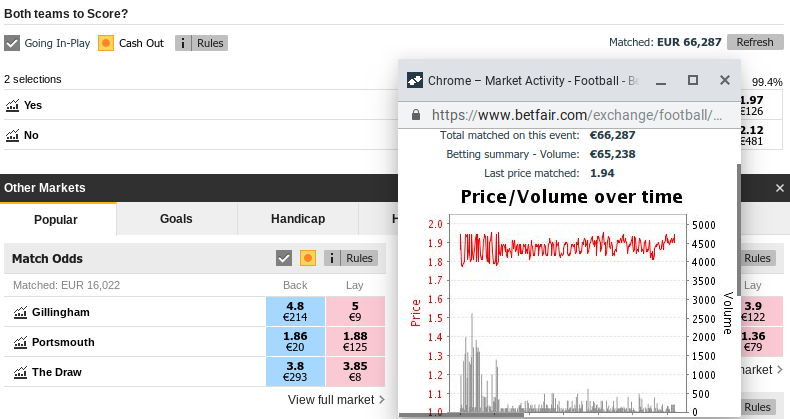
Task: Maximize the Market Activity popup window
Action: click(693, 80)
